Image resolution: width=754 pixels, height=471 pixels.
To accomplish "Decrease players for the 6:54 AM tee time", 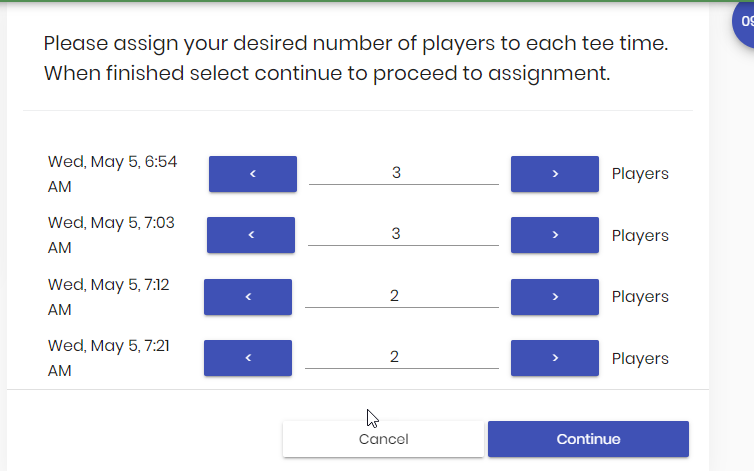I will pos(252,174).
